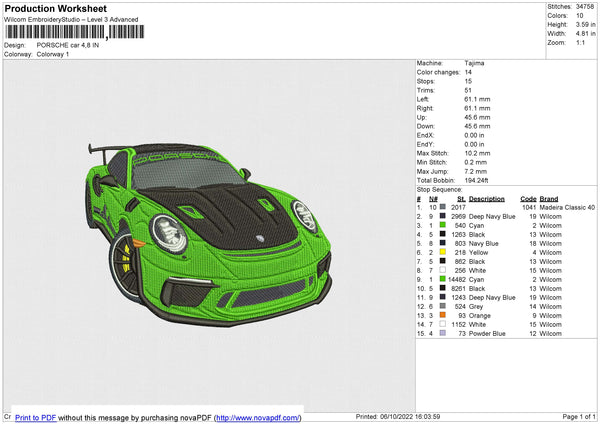Image resolution: width=600 pixels, height=424 pixels.
Task: Click stitch count 8261 in row 10
Action: coord(458,289)
